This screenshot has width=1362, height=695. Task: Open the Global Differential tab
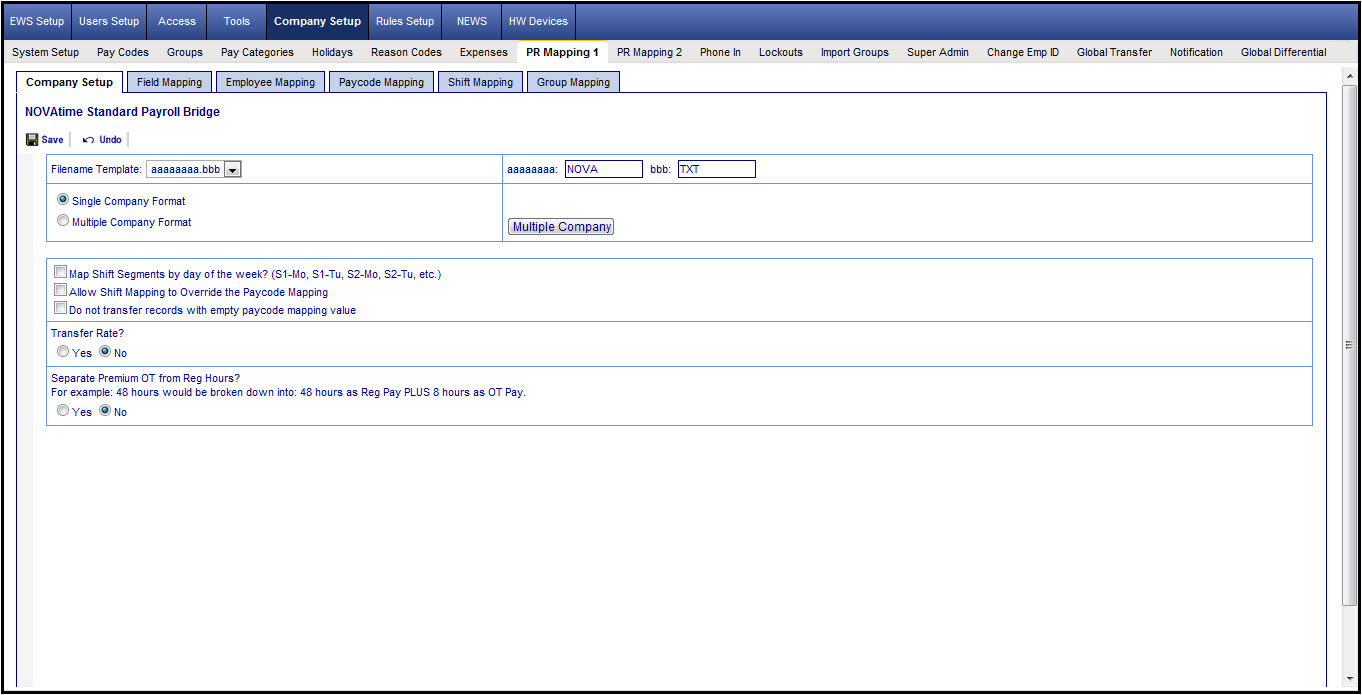click(1284, 52)
